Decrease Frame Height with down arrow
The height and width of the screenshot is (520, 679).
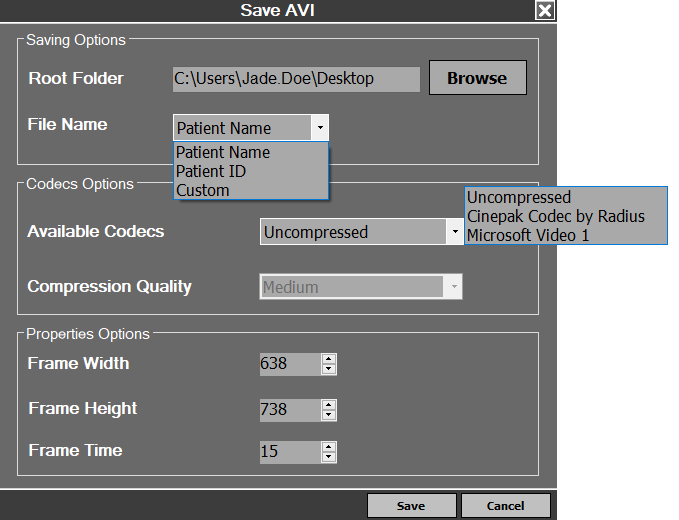pos(328,415)
